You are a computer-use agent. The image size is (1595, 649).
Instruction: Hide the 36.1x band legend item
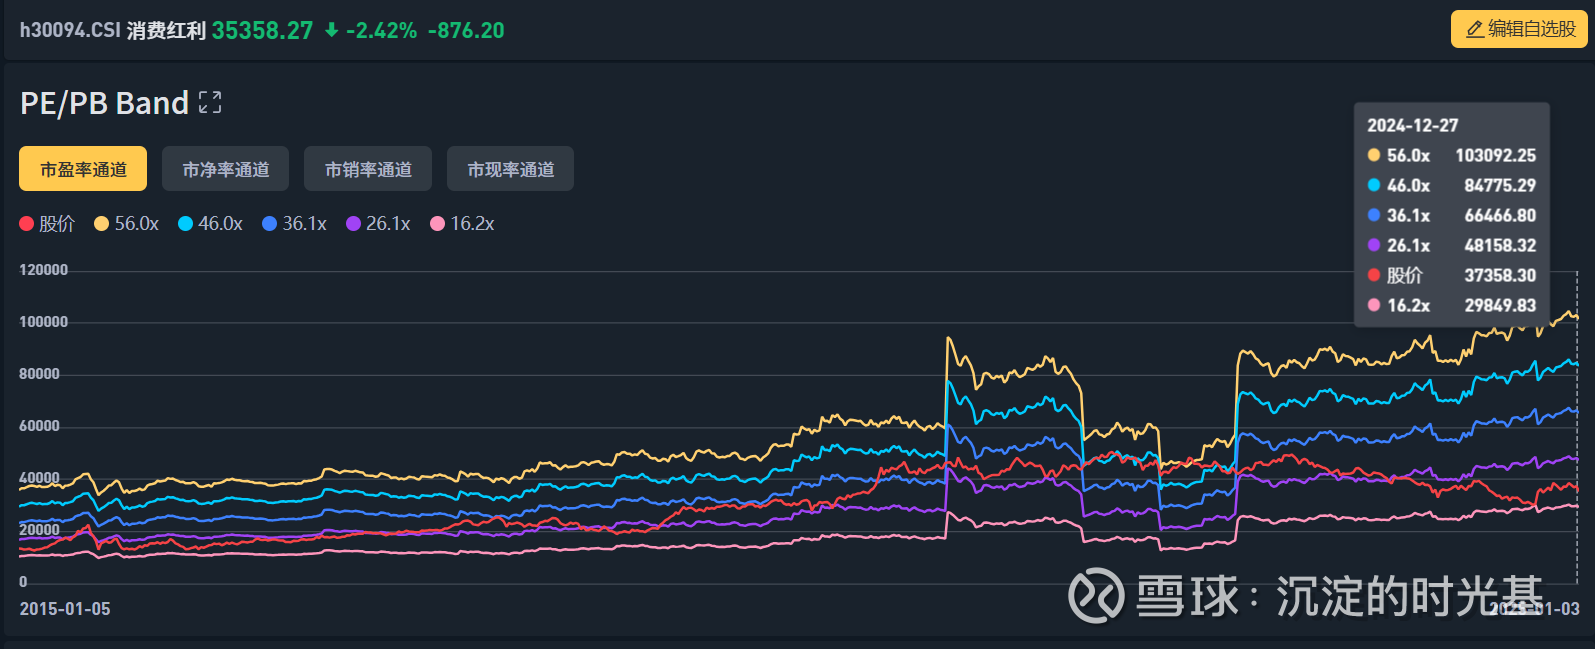[x=294, y=224]
